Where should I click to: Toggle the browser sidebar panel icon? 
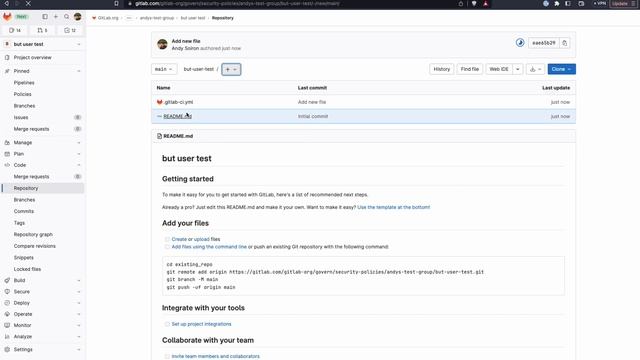(568, 4)
